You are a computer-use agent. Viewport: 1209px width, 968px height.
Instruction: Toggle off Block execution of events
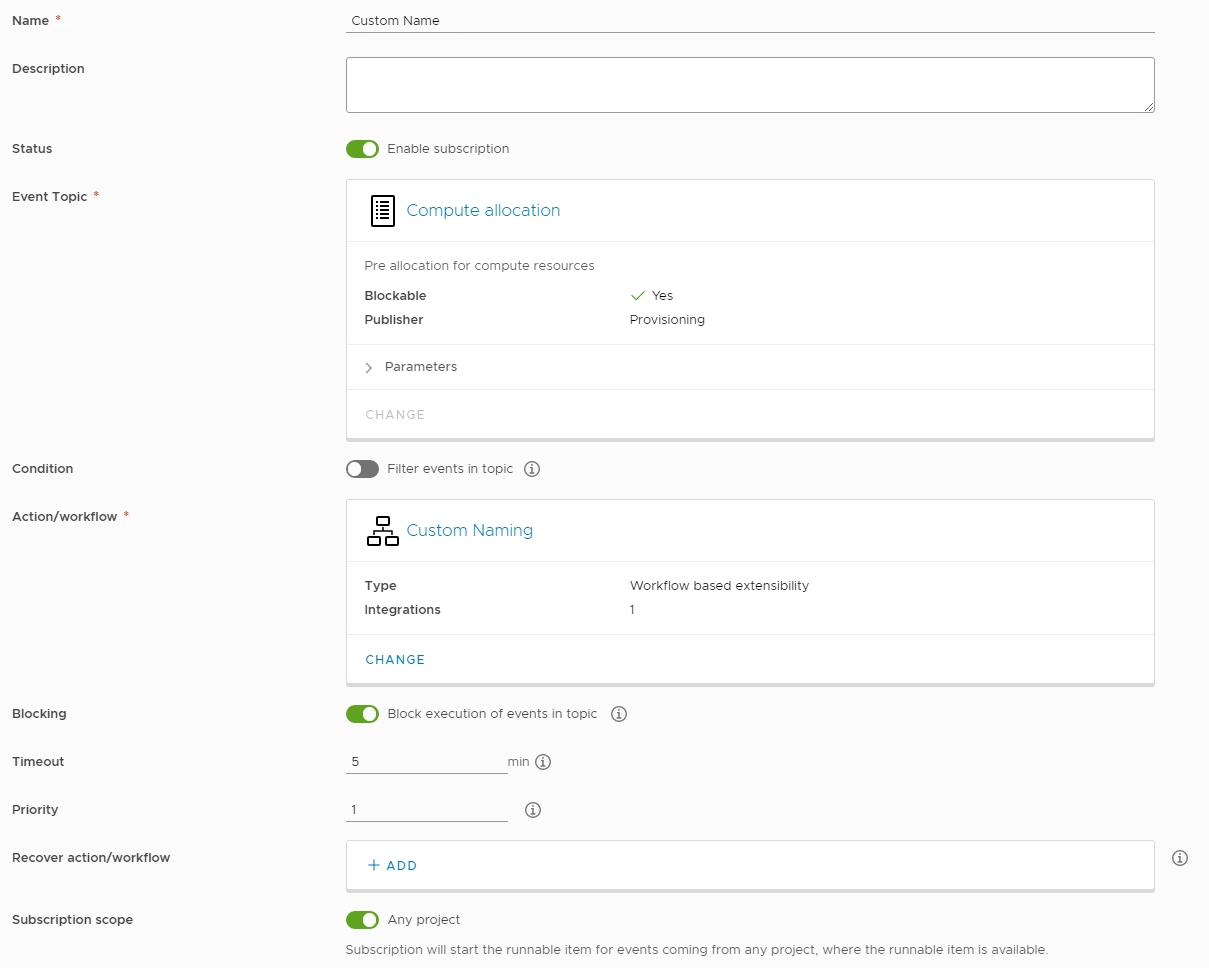point(362,714)
